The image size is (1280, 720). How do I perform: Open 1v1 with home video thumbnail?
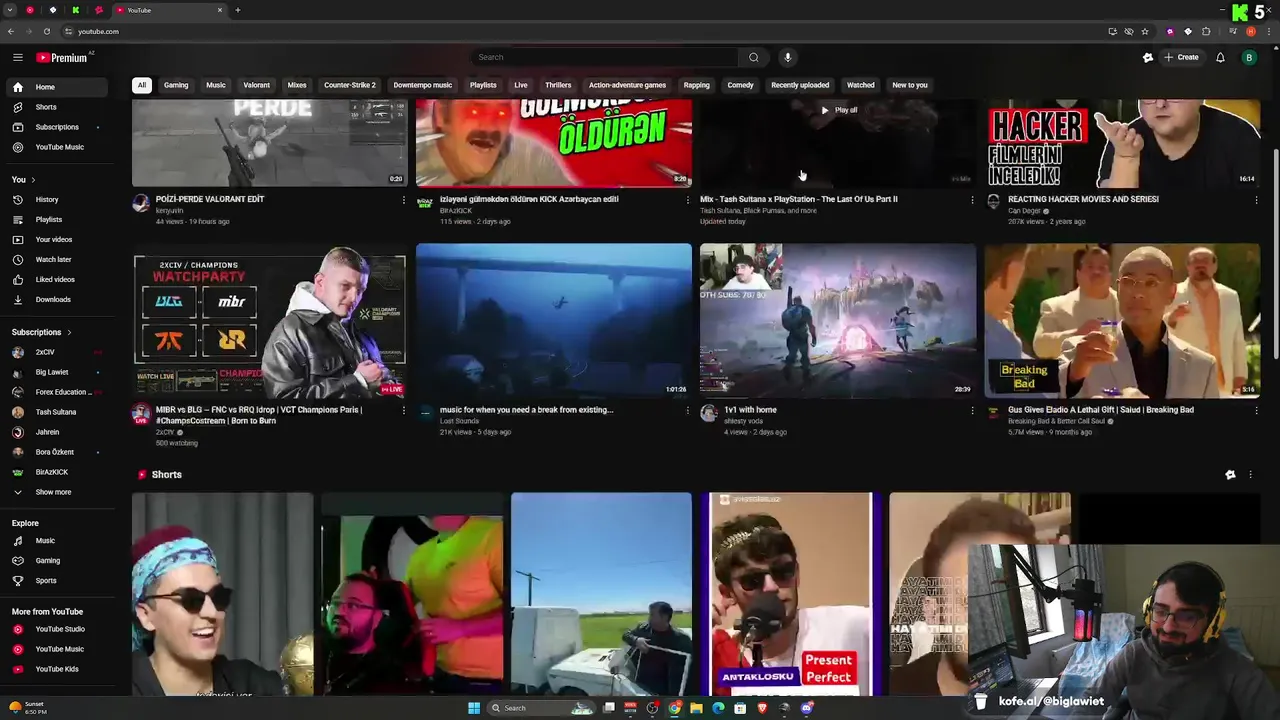click(838, 321)
